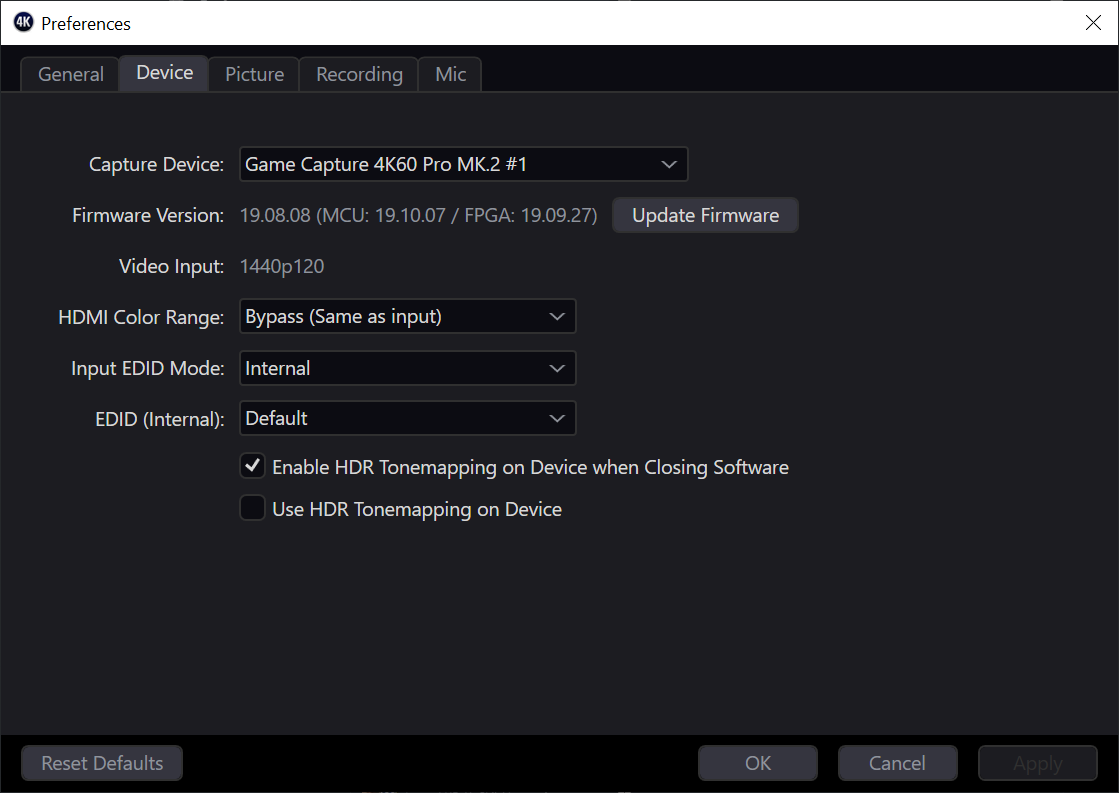Confirm with the OK button

[x=758, y=763]
